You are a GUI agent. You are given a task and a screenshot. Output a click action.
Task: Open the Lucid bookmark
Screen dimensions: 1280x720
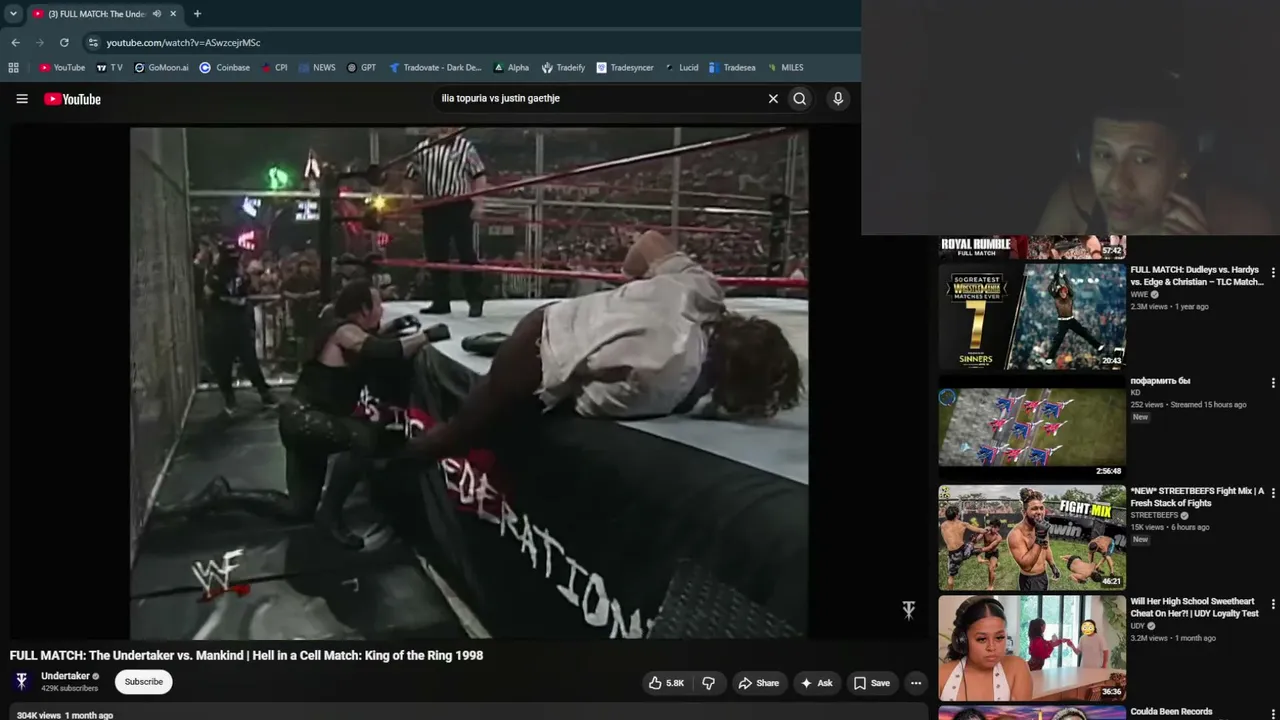pyautogui.click(x=681, y=68)
